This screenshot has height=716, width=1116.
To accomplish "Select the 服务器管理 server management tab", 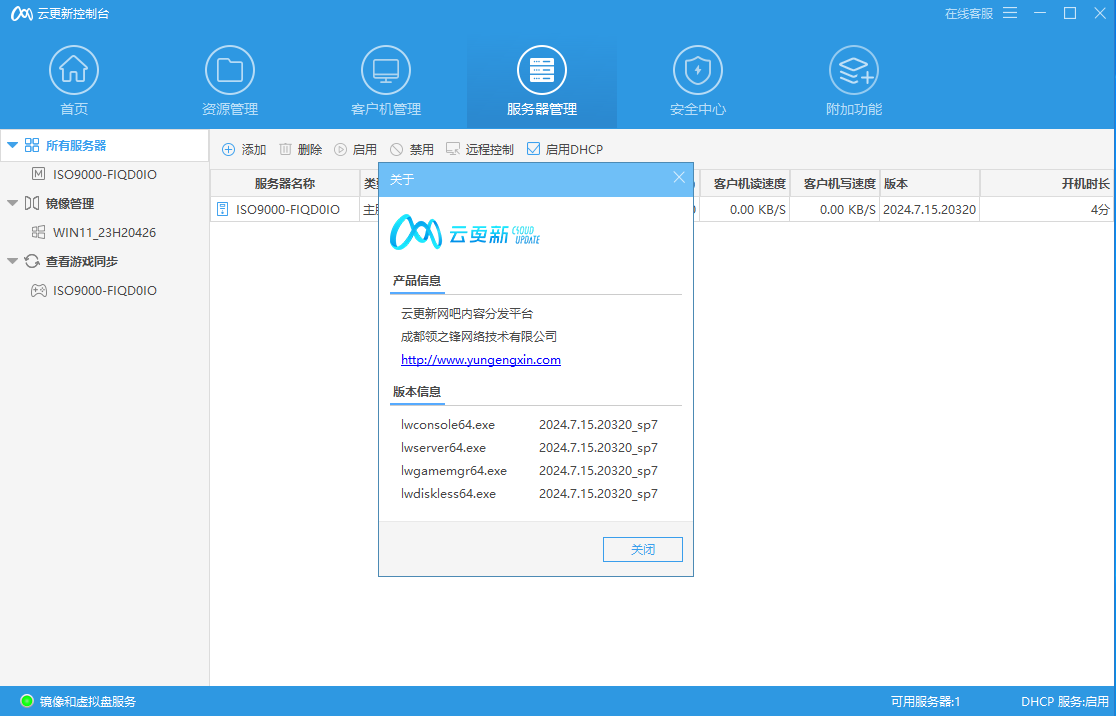I will (542, 81).
